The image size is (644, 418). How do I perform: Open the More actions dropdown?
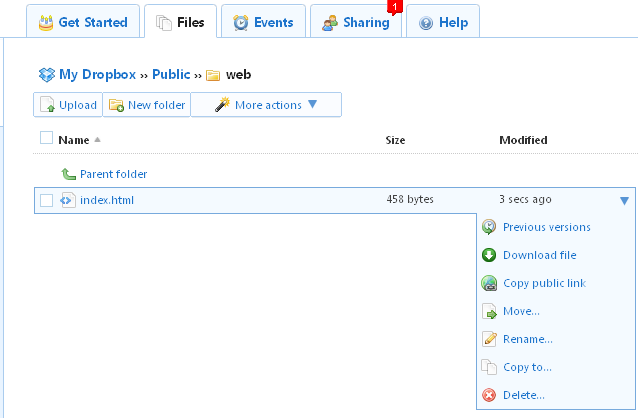click(266, 105)
